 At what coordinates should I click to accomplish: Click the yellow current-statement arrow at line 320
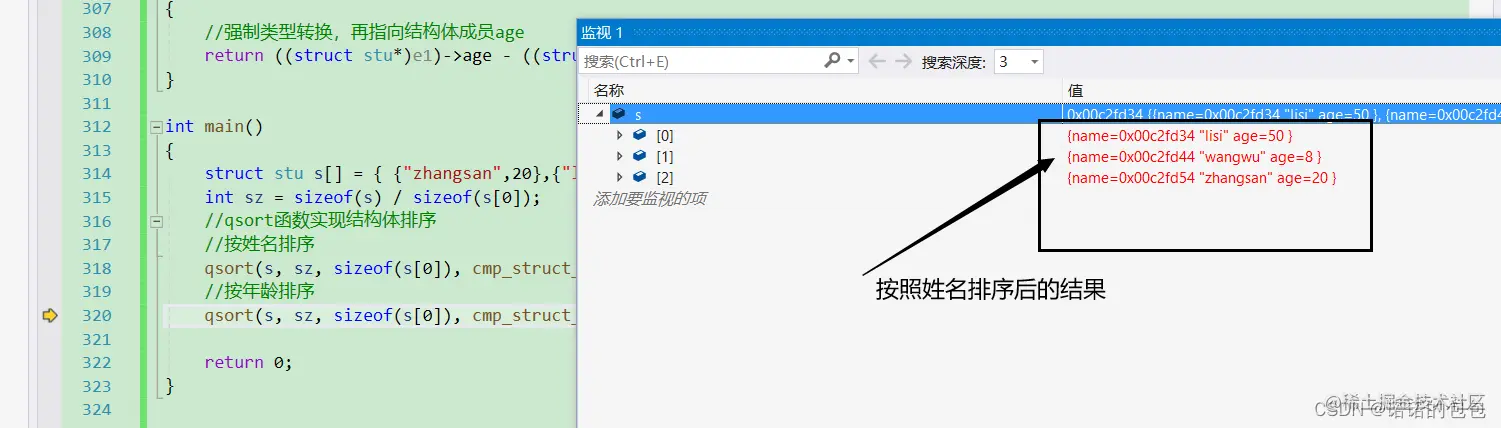(x=49, y=315)
